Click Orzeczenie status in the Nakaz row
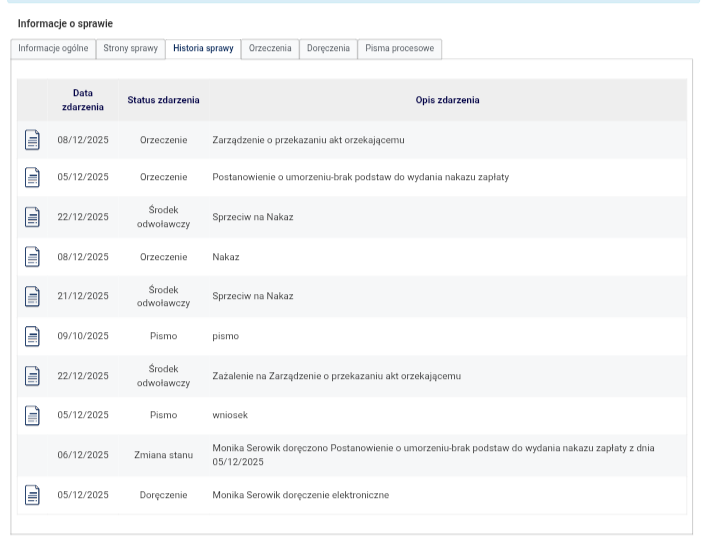Screen dimensions: 720x545 pos(163,257)
